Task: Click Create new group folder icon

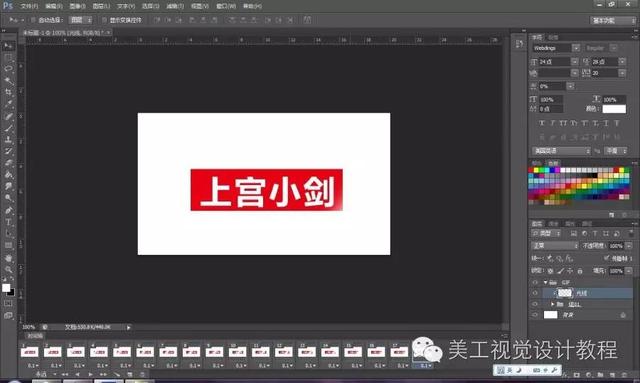Action: (600, 374)
